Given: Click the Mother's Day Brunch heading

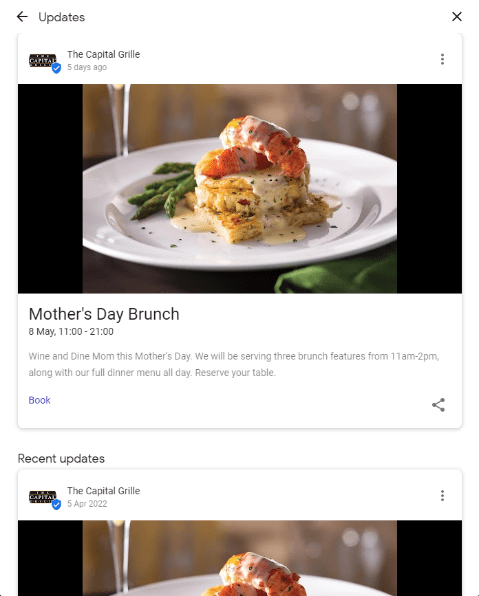Looking at the screenshot, I should tap(104, 314).
